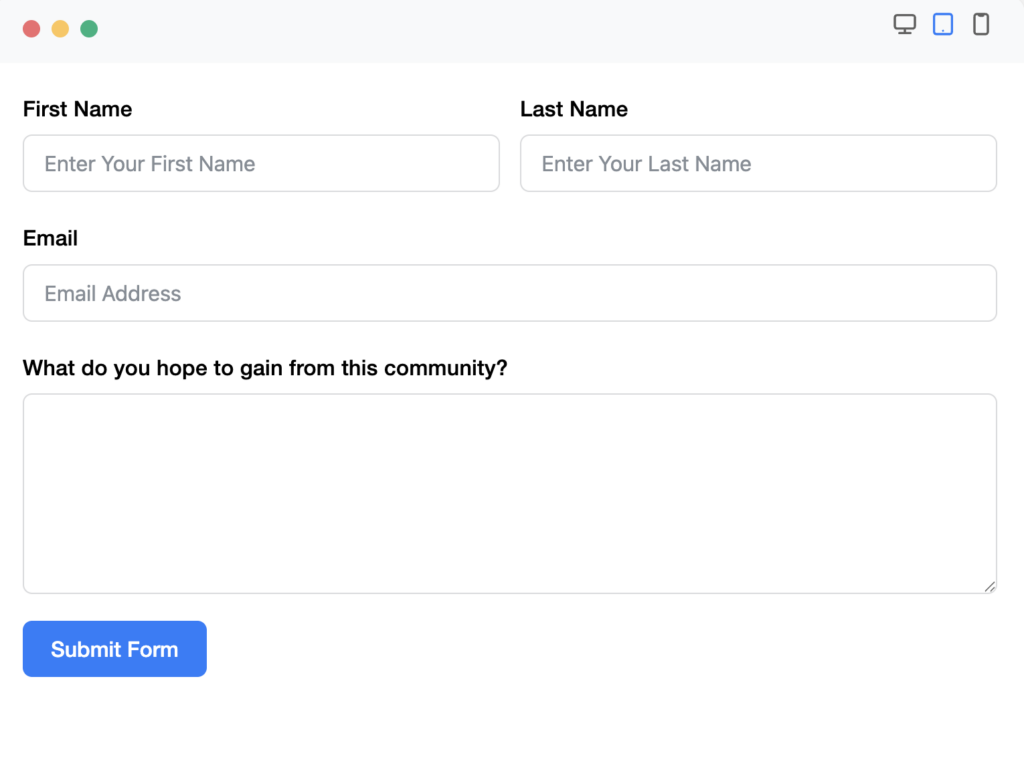The image size is (1024, 784).
Task: Toggle desktop view in the preview switcher
Action: click(905, 23)
